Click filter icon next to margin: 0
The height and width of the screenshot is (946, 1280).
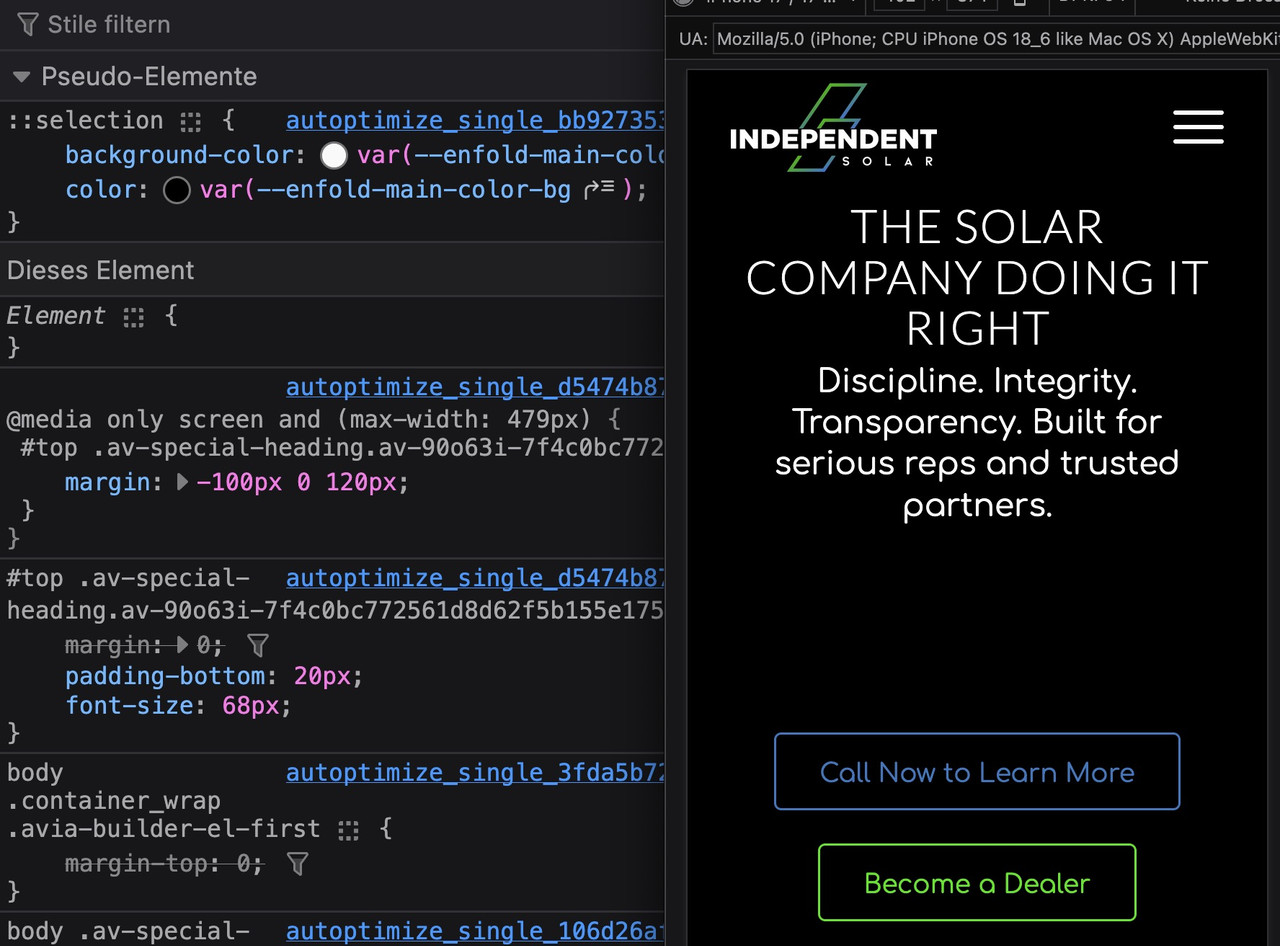[x=257, y=645]
